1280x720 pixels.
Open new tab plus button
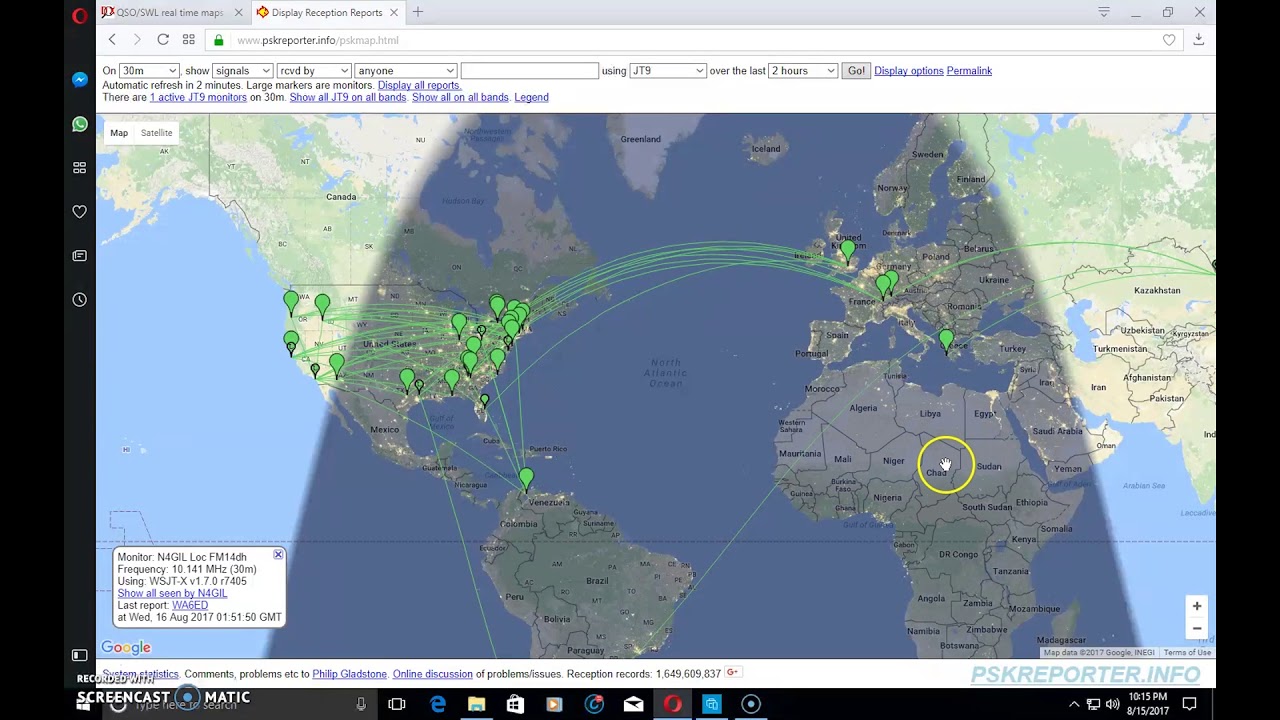tap(418, 12)
